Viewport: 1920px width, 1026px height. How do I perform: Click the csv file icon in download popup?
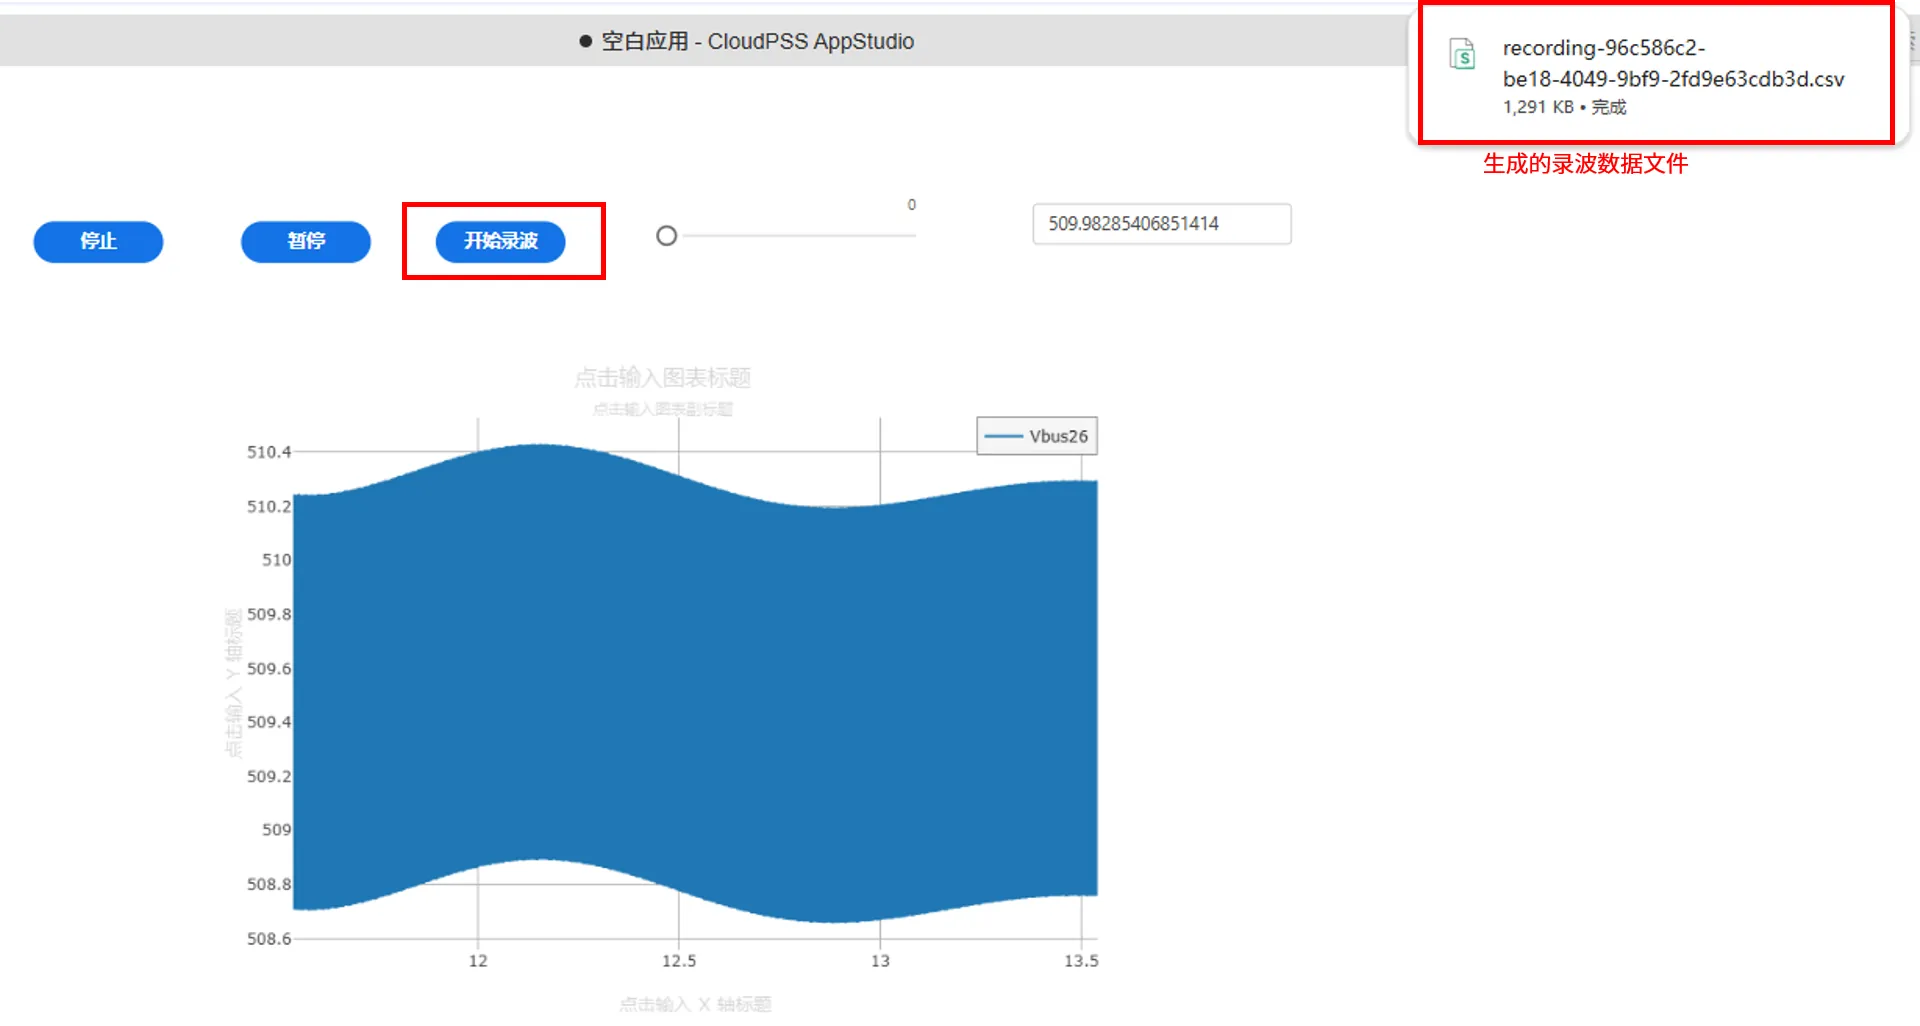click(1462, 54)
